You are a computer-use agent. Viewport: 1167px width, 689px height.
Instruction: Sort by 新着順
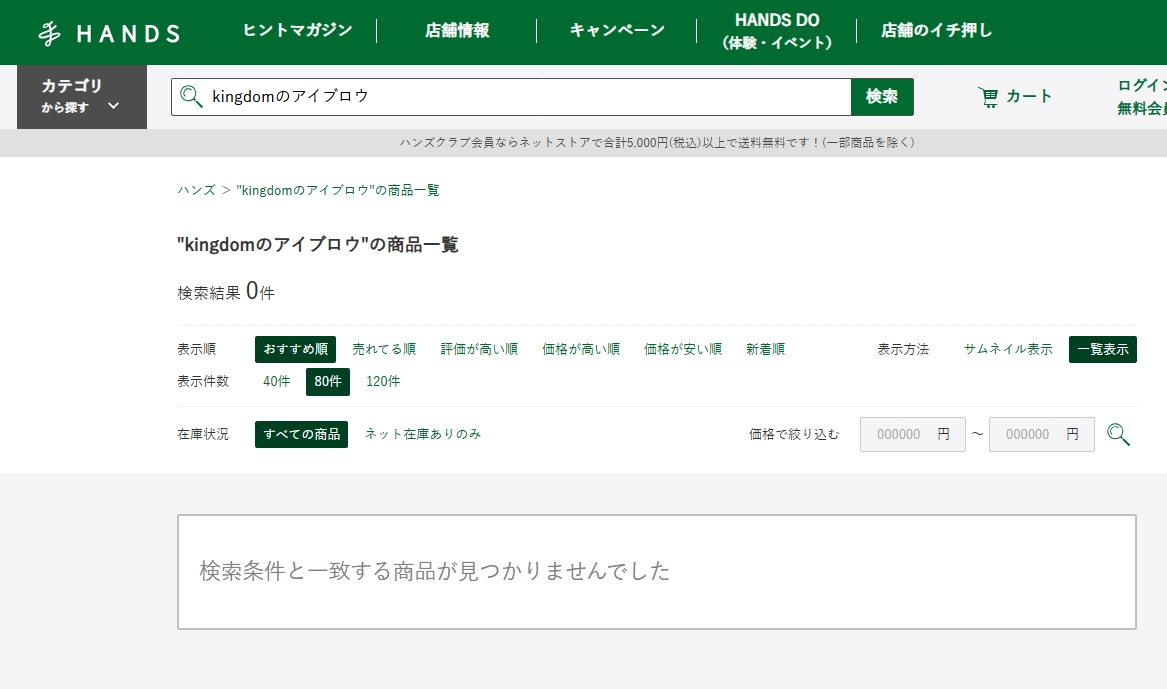[x=765, y=349]
